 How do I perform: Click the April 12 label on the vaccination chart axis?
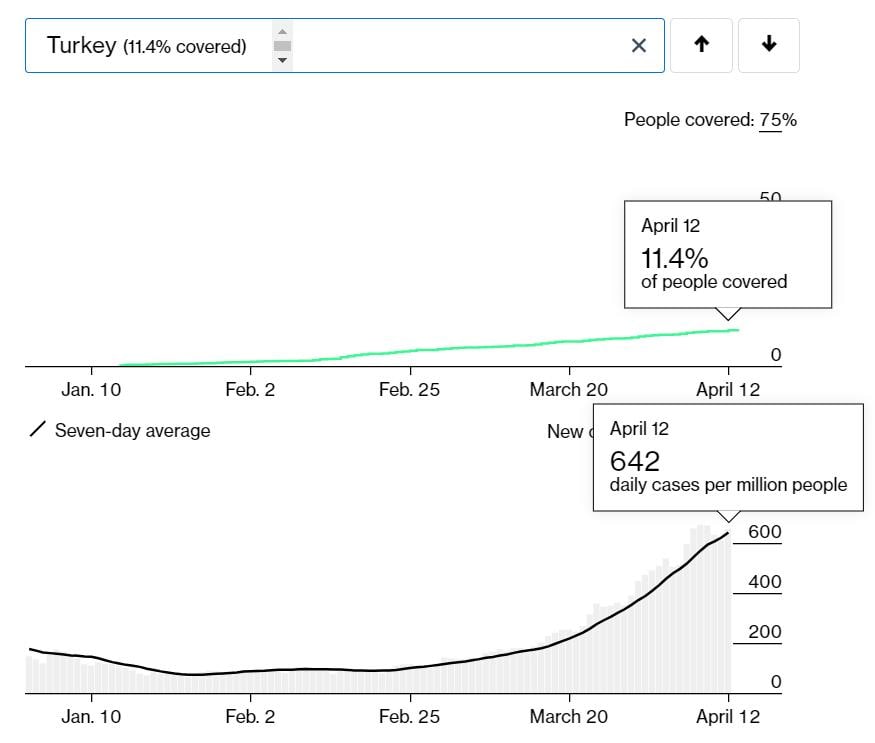[x=728, y=390]
